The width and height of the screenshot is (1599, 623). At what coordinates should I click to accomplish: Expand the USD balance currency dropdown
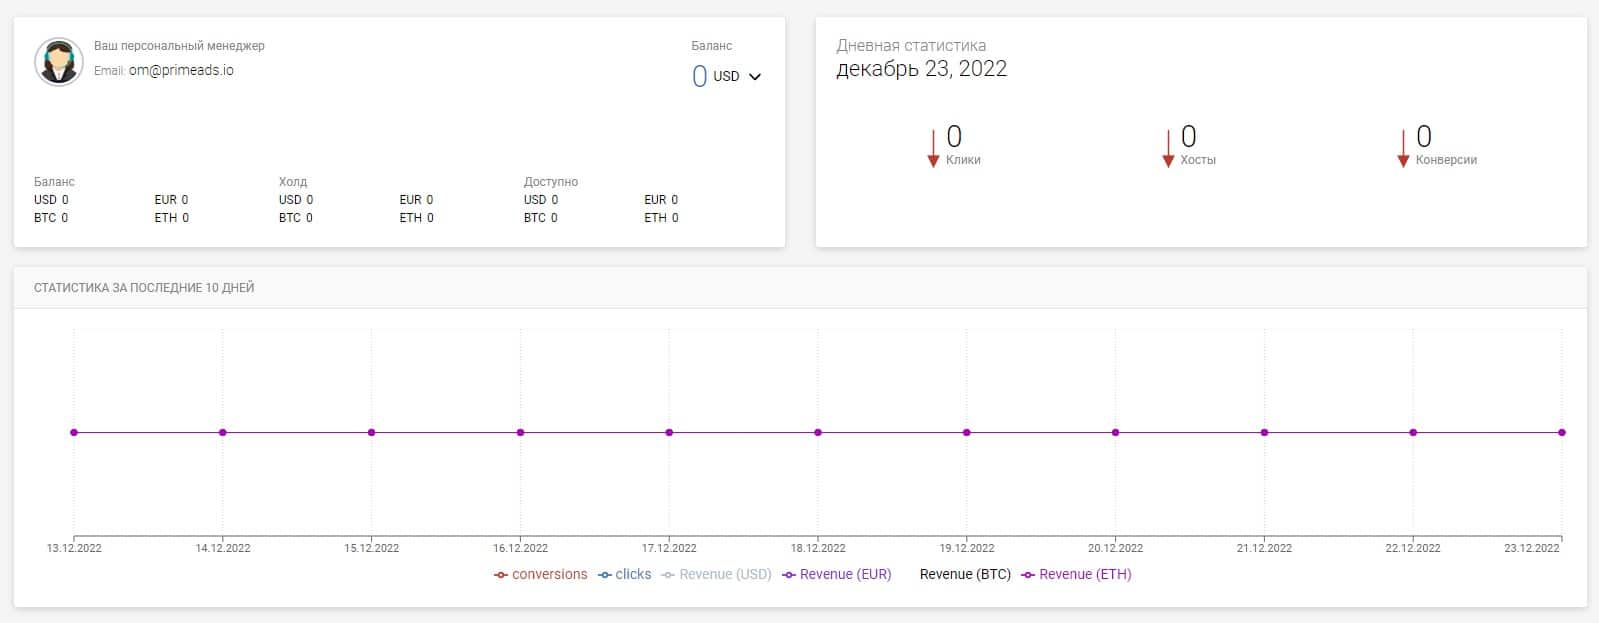754,77
